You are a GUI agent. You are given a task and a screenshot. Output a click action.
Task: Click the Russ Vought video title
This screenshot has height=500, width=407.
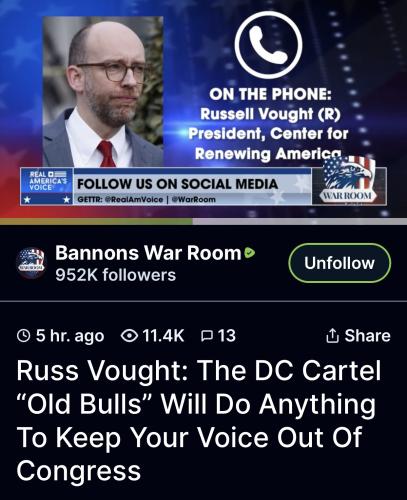coord(199,421)
